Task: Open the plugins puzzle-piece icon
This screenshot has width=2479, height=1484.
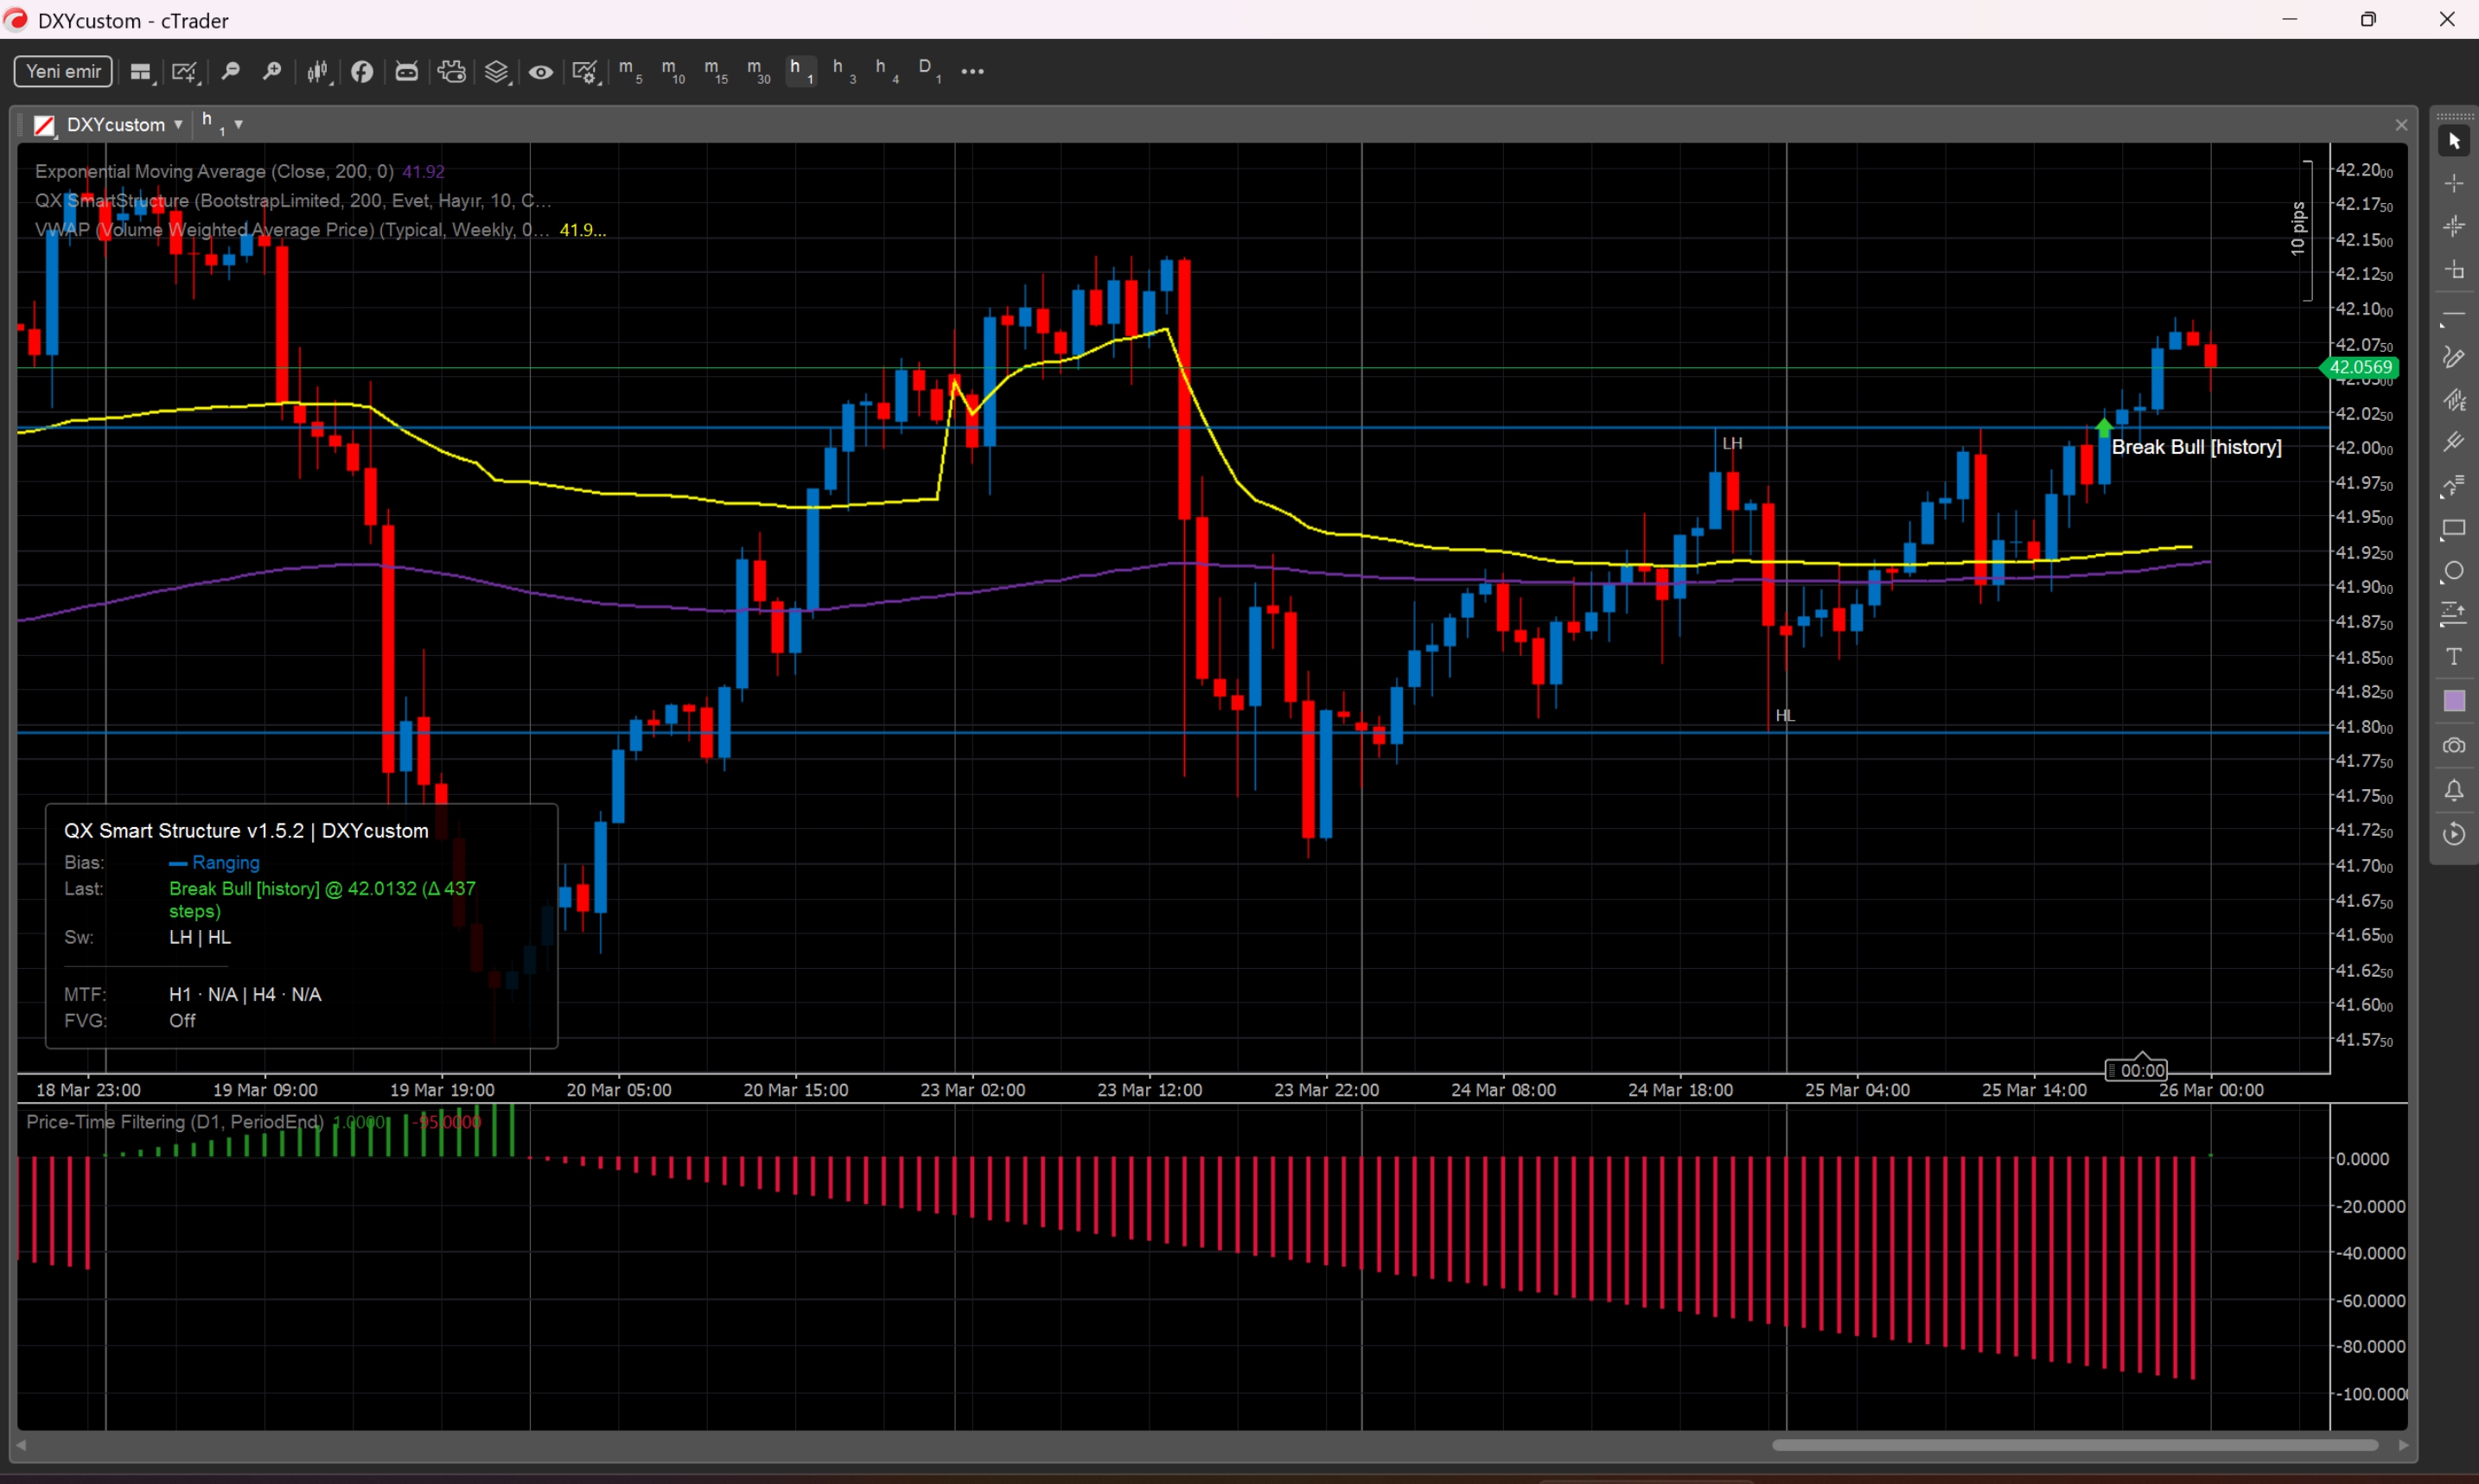Action: coord(451,71)
